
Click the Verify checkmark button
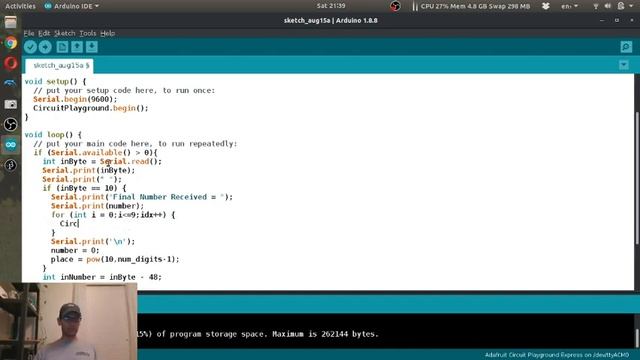[30, 47]
